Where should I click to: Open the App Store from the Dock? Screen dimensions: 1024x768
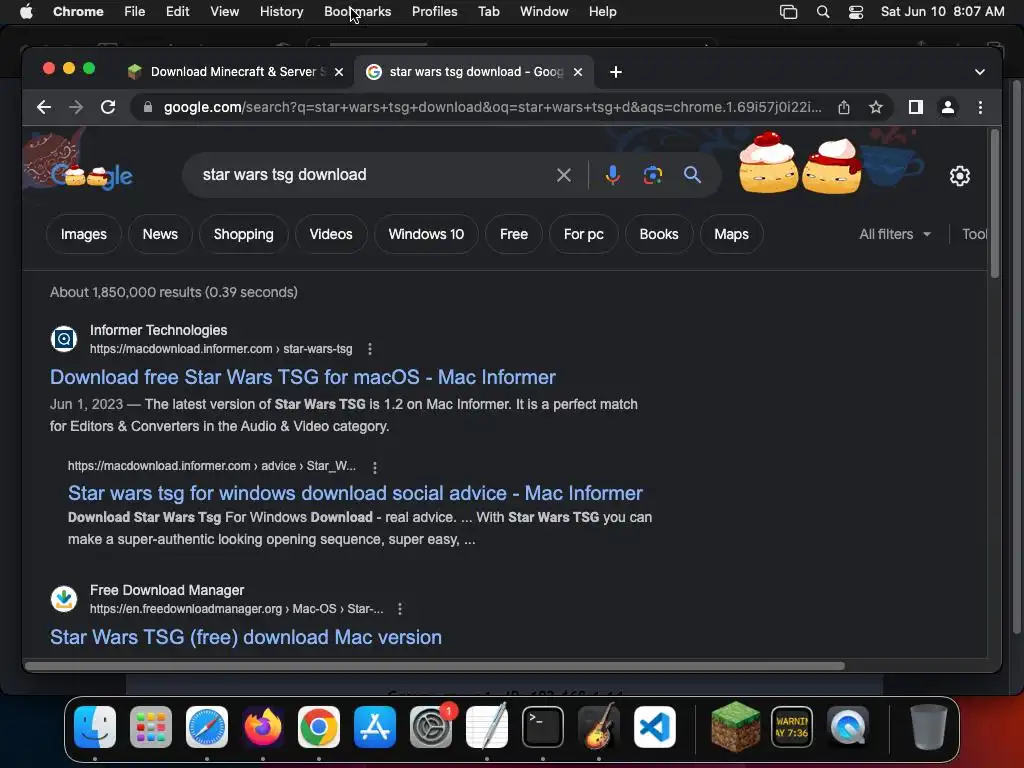pos(375,727)
